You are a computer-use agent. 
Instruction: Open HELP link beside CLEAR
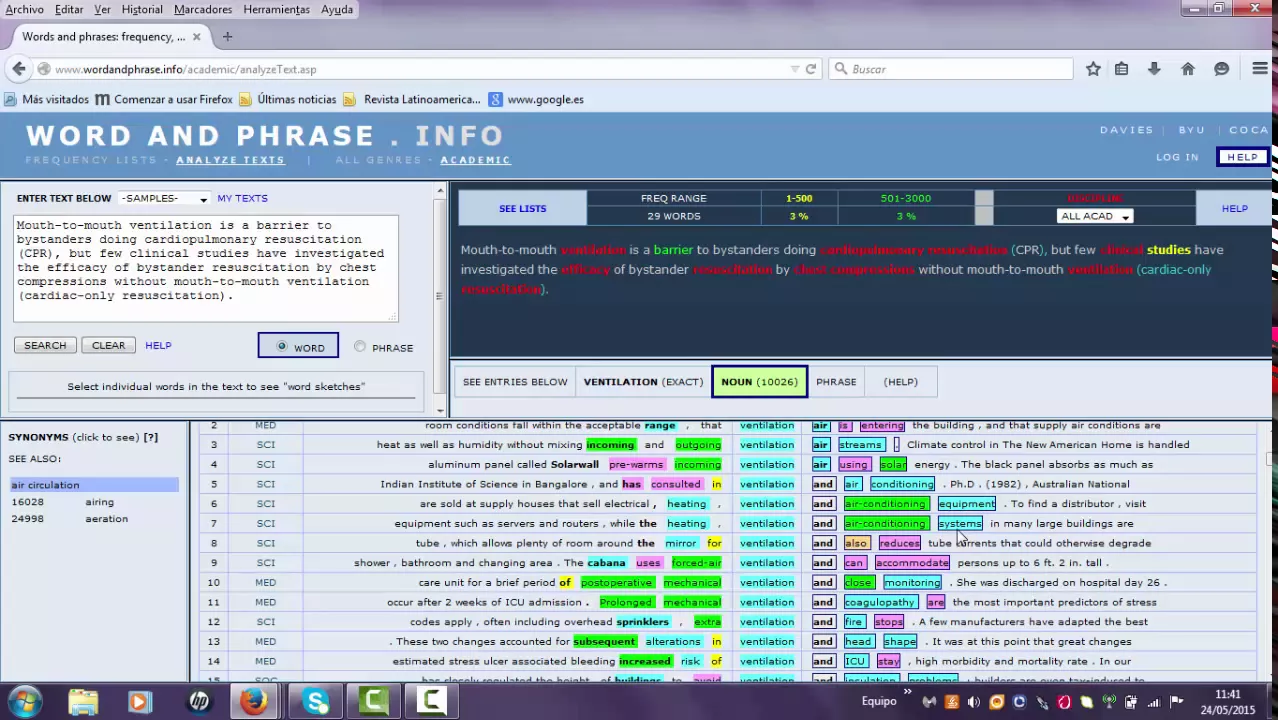[x=158, y=345]
